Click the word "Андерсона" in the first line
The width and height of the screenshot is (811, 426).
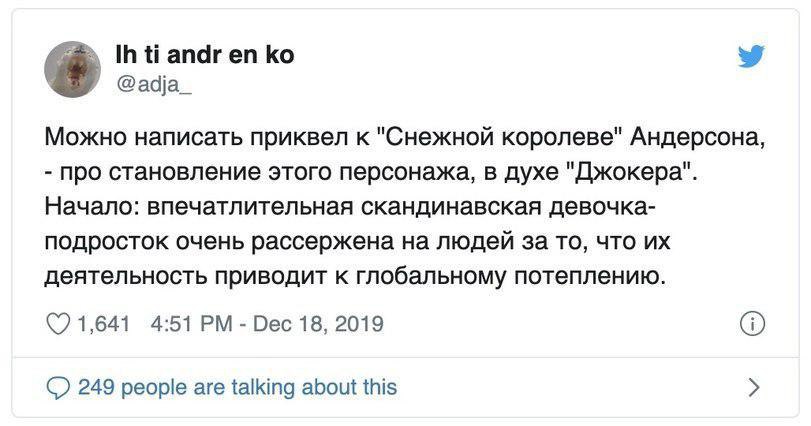pos(696,139)
